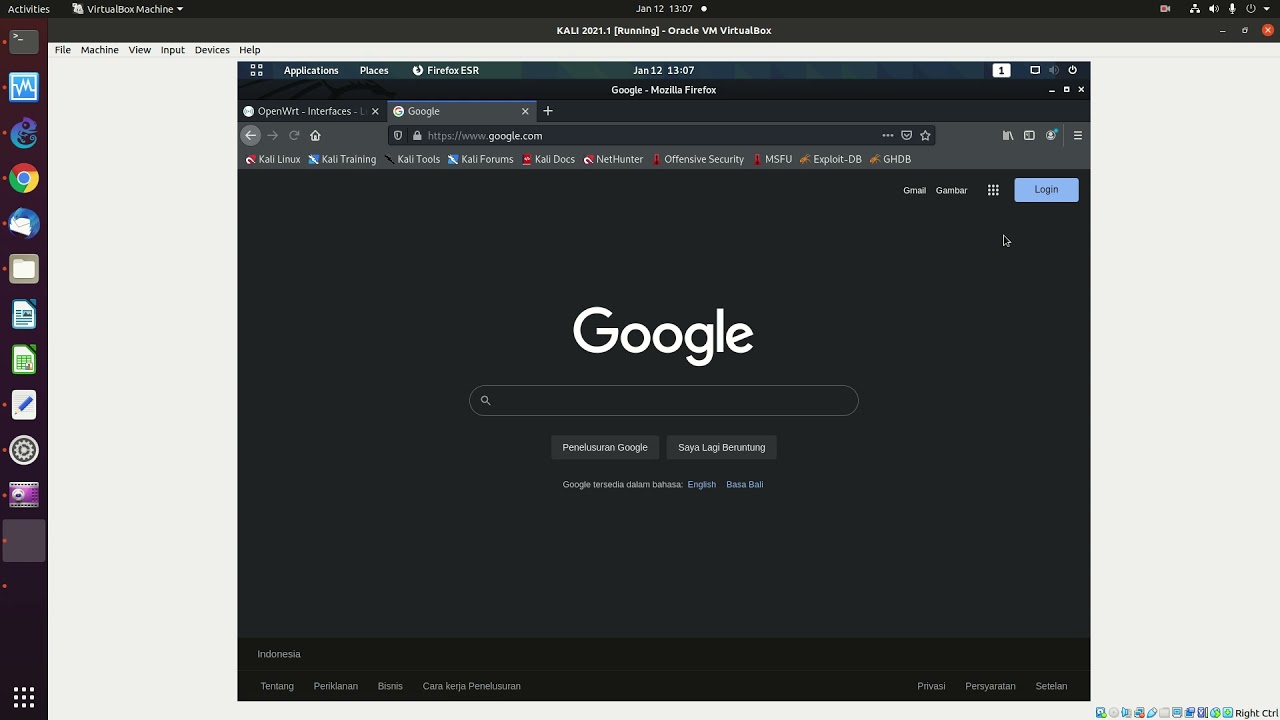Open Google apps grid icon
This screenshot has width=1280, height=720.
tap(993, 190)
